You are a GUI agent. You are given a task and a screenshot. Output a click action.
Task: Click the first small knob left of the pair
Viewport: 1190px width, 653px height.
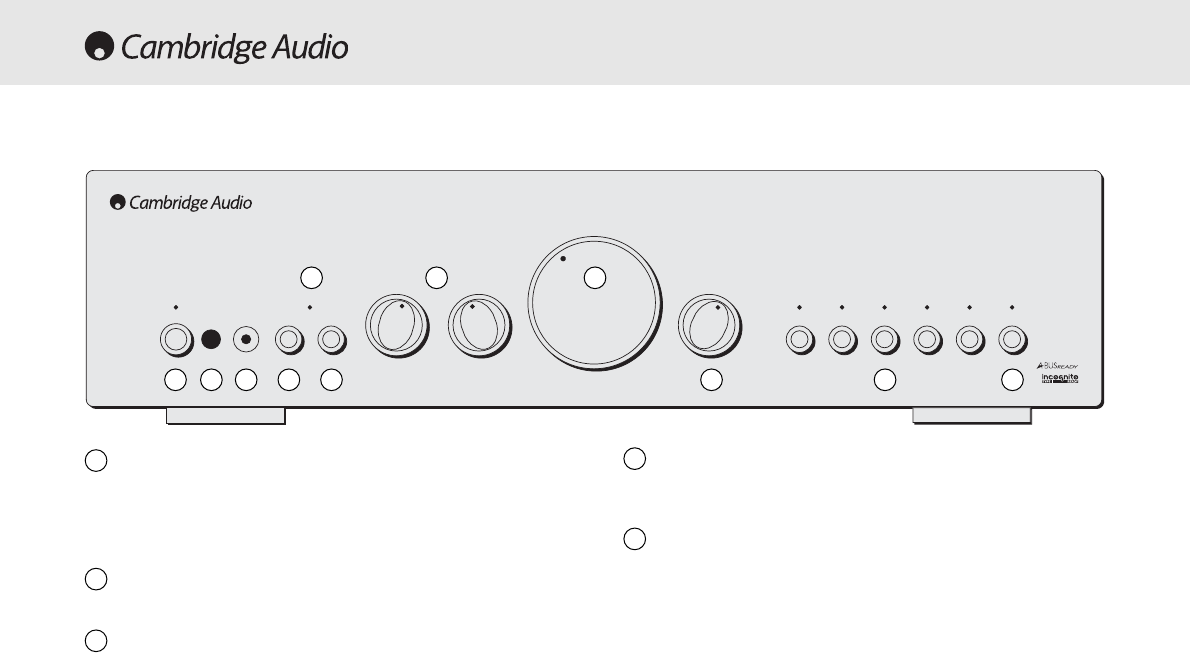point(397,326)
